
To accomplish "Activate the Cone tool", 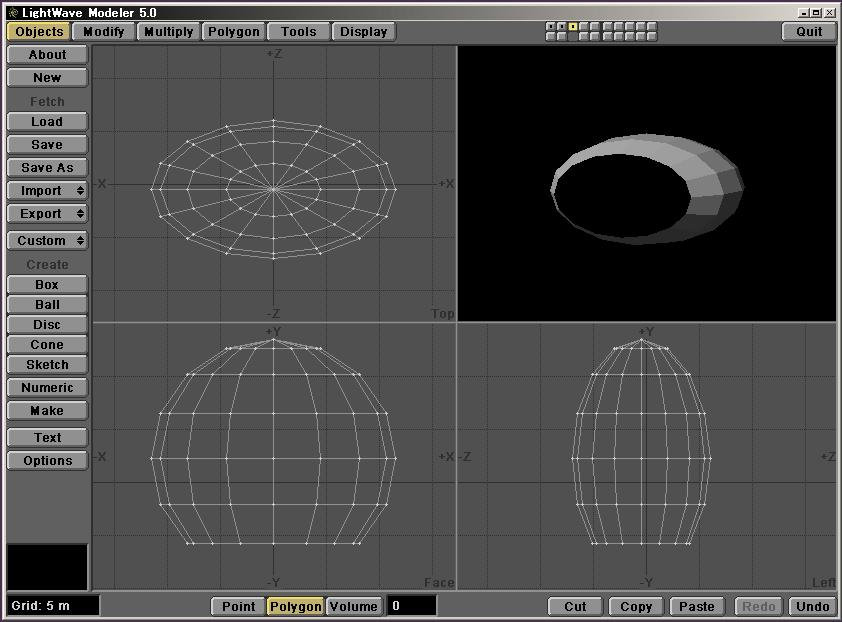I will tap(47, 345).
